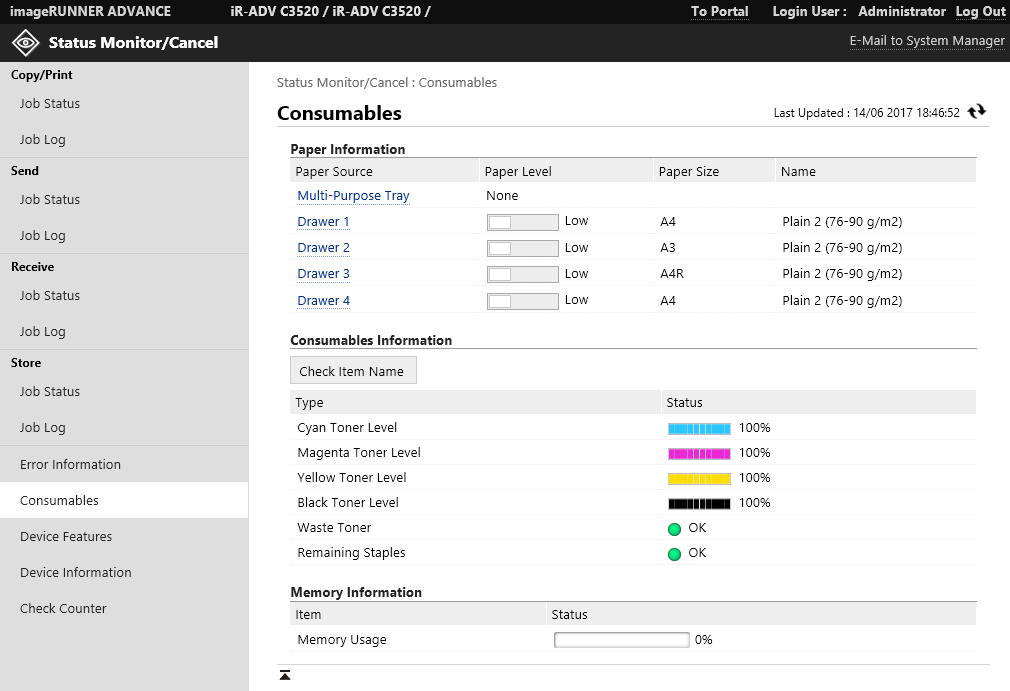1010x691 pixels.
Task: Click the Status Monitor/Cancel eye logo icon
Action: point(25,43)
